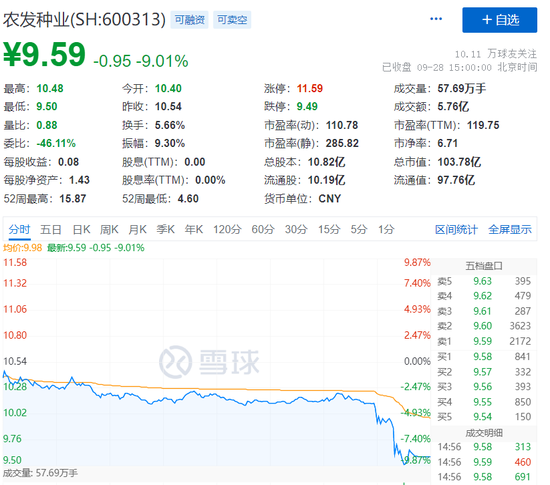Select the 卖3 order row at 9.61

click(484, 311)
